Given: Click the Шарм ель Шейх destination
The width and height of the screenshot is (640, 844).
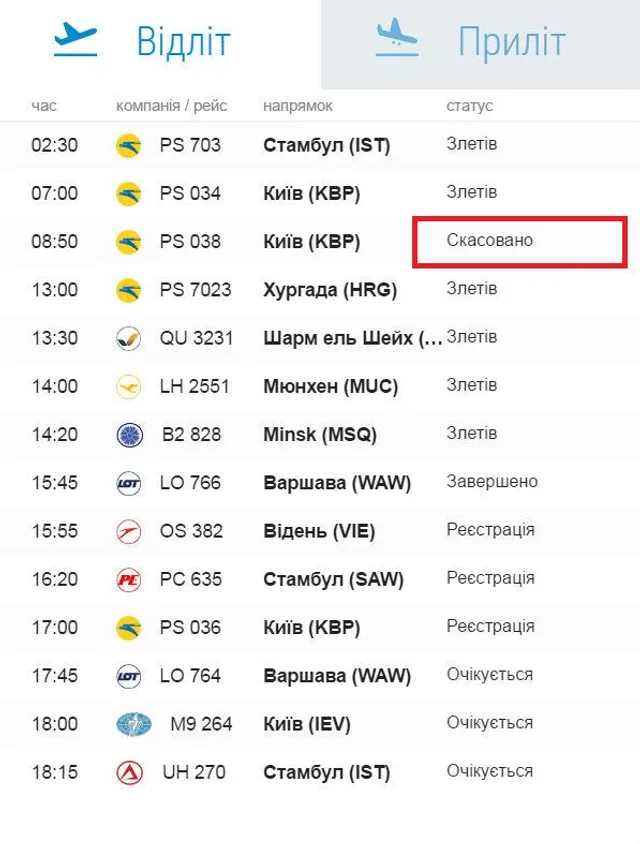Looking at the screenshot, I should coord(352,338).
